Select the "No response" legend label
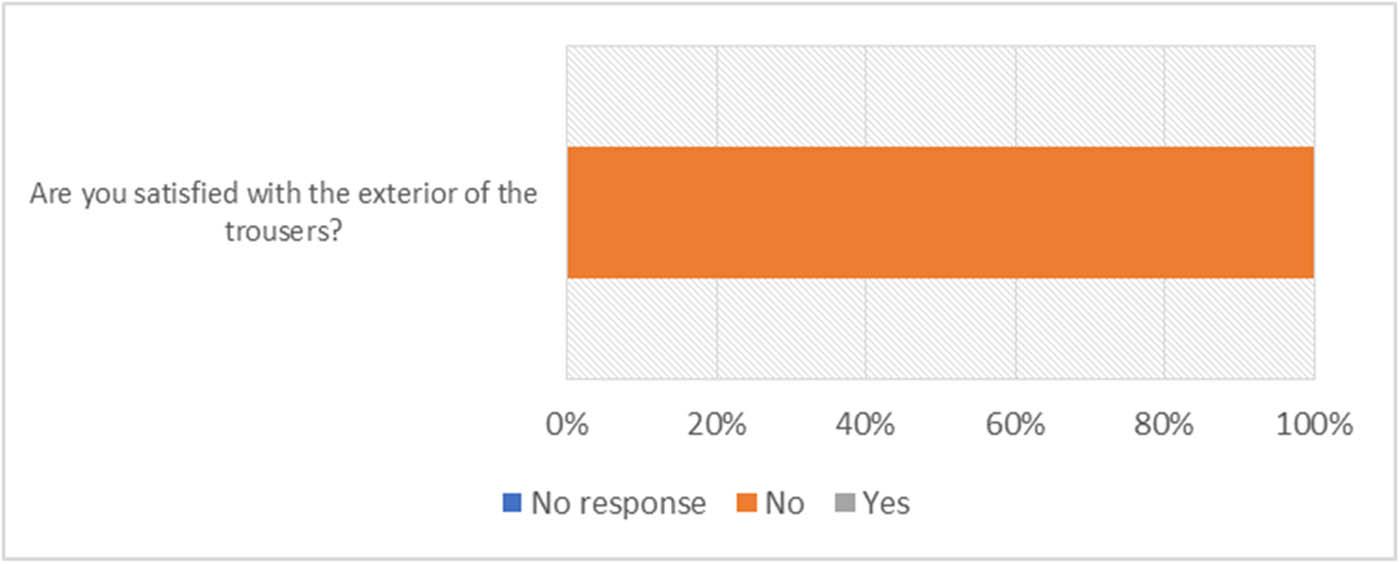 (x=617, y=503)
